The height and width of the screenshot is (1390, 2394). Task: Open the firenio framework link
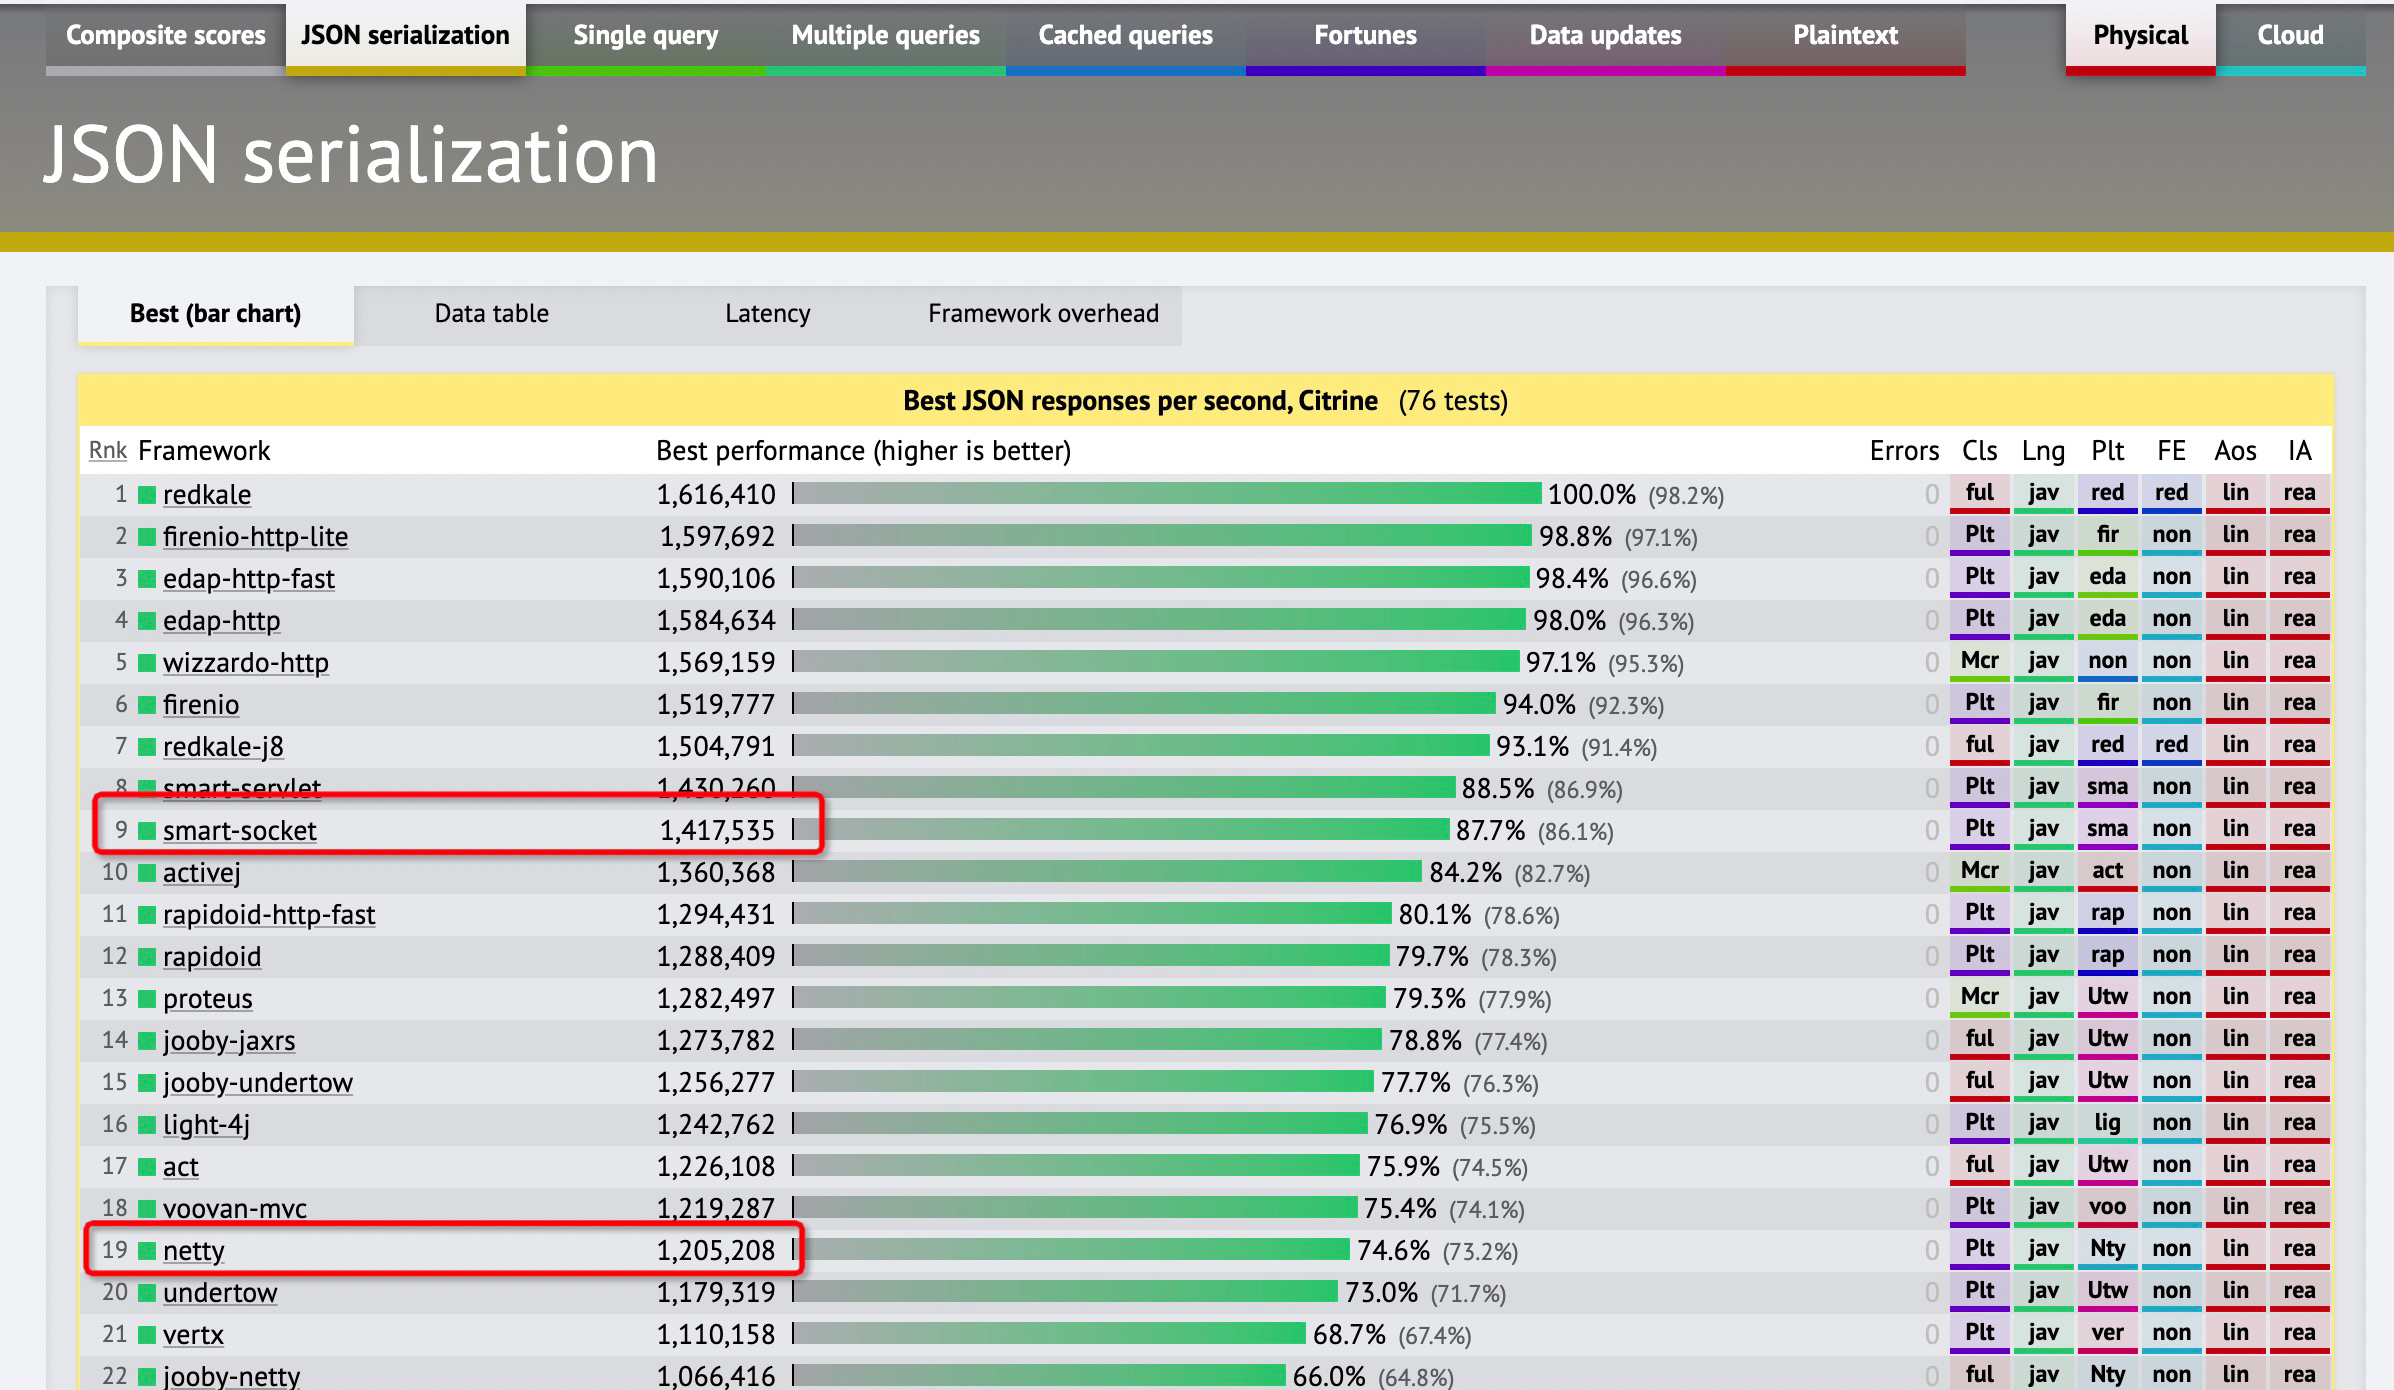(x=201, y=705)
